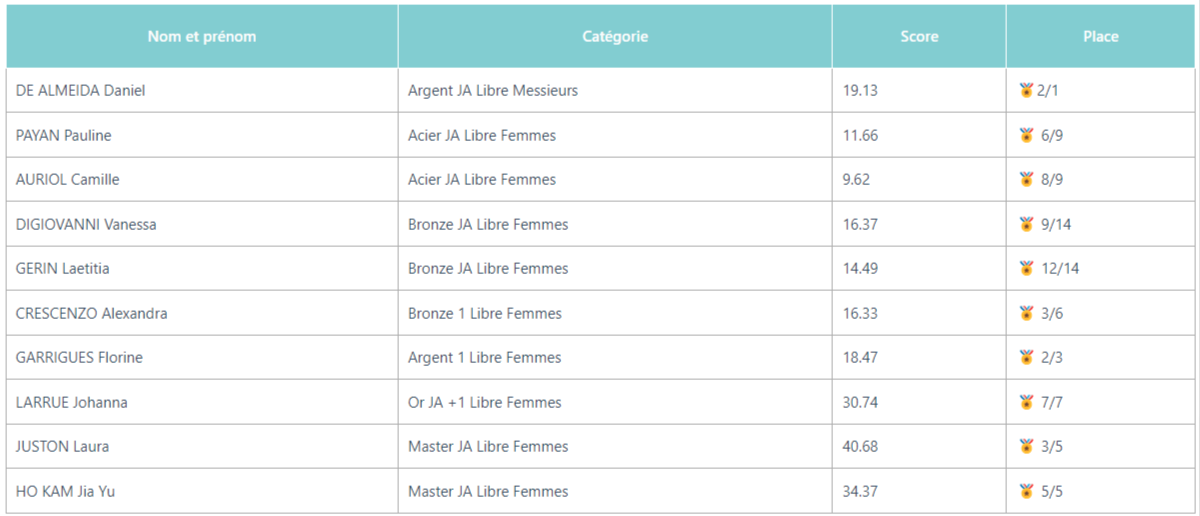Click the score 9.62 for AURIOL Camille
This screenshot has height=516, width=1200.
click(856, 179)
